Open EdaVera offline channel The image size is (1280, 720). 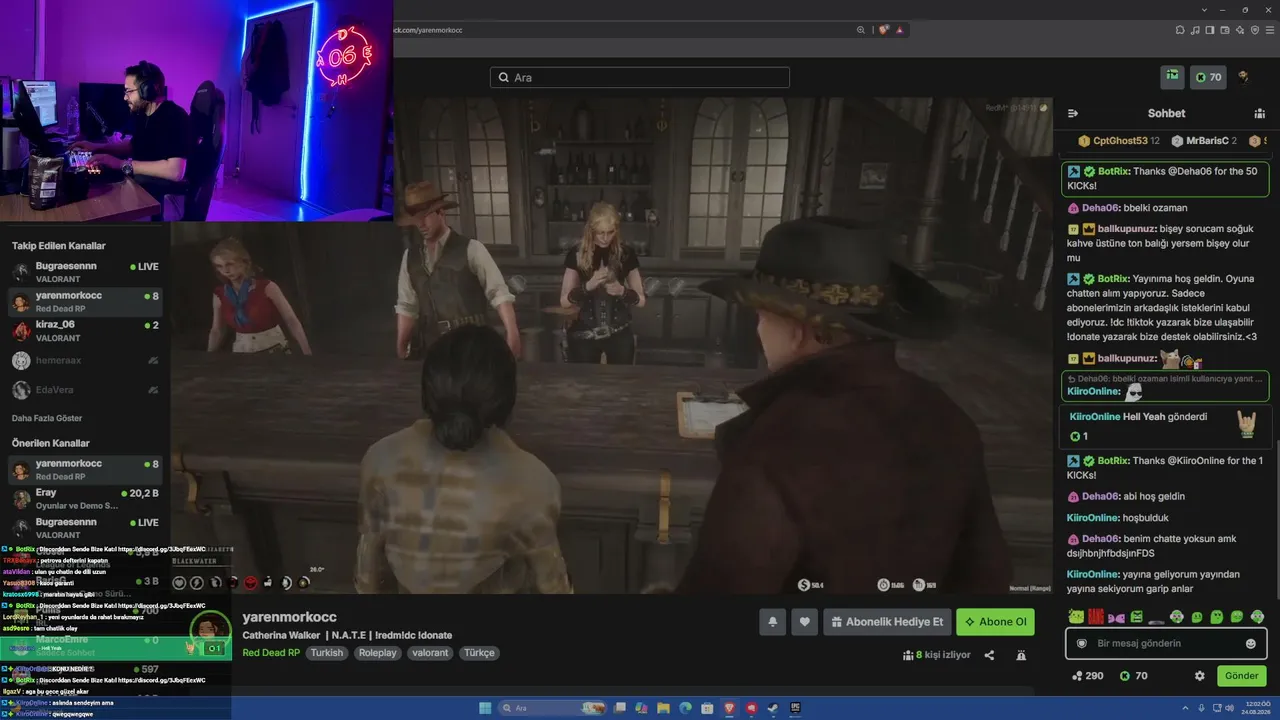click(x=85, y=390)
